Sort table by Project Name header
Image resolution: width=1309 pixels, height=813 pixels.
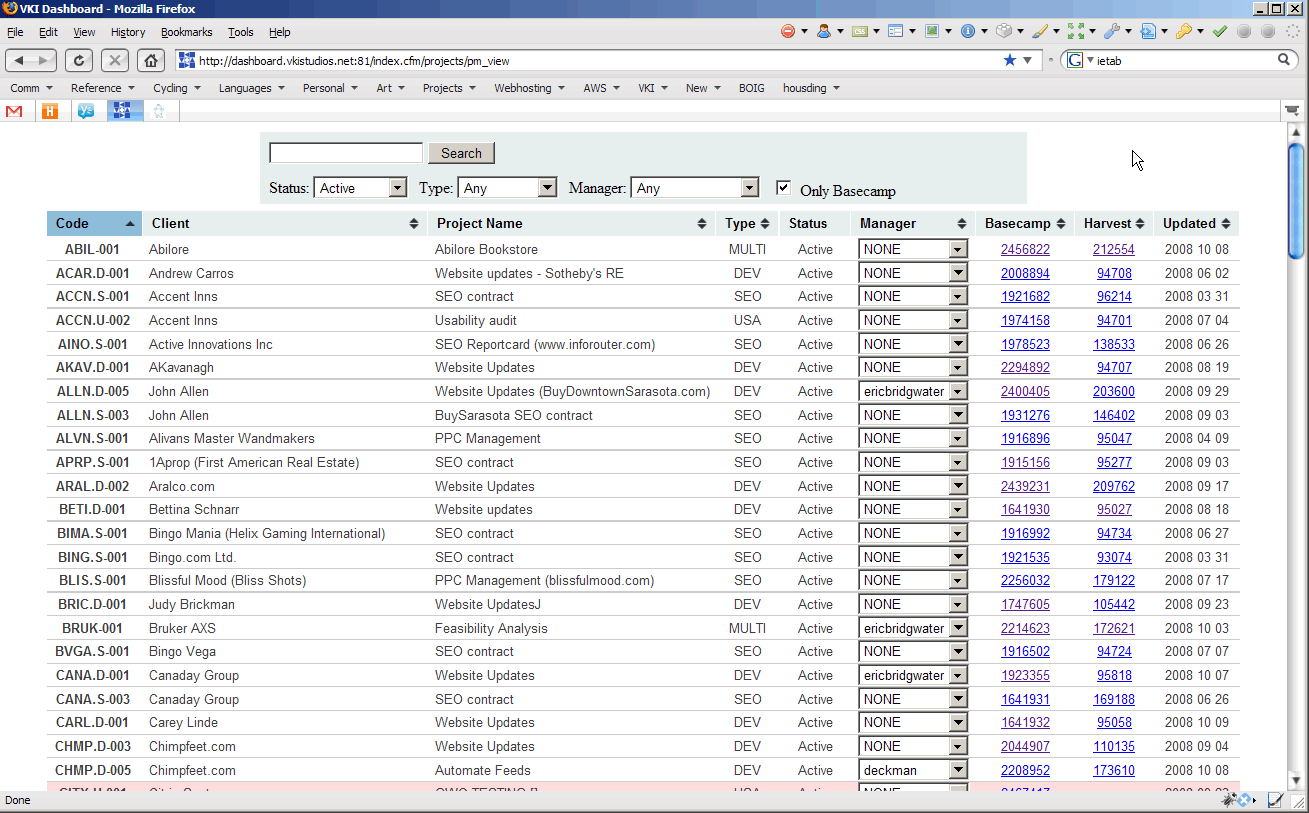(571, 223)
